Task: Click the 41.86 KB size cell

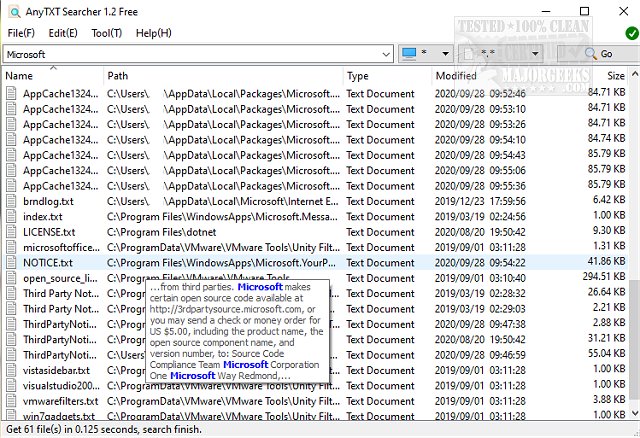Action: click(607, 261)
